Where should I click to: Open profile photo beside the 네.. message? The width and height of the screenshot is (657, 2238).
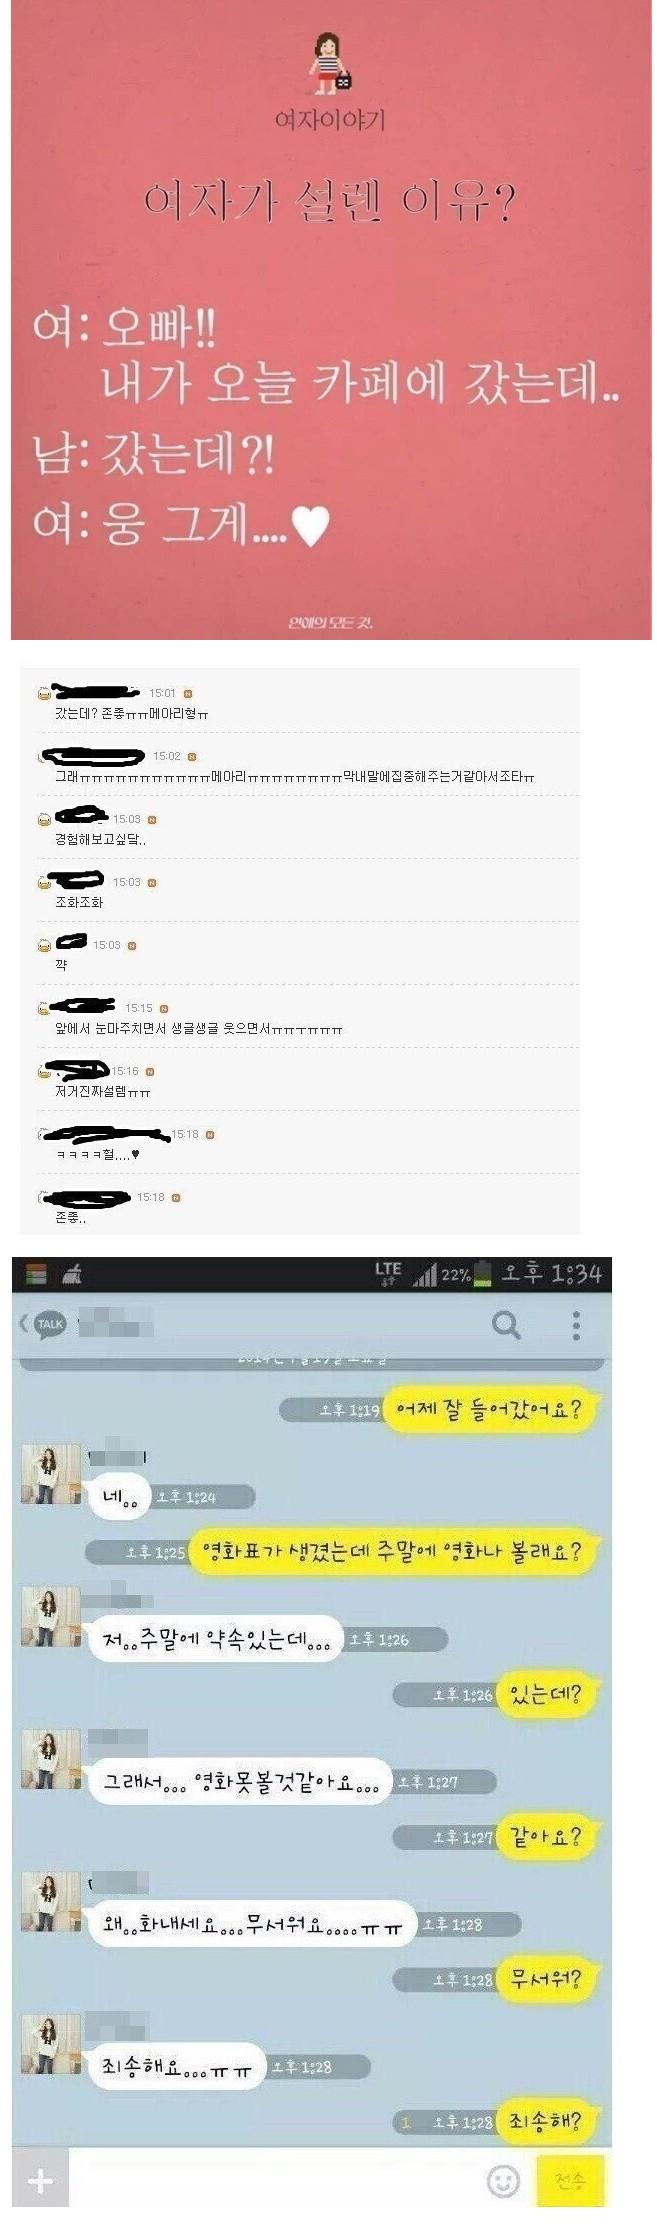coord(51,1474)
